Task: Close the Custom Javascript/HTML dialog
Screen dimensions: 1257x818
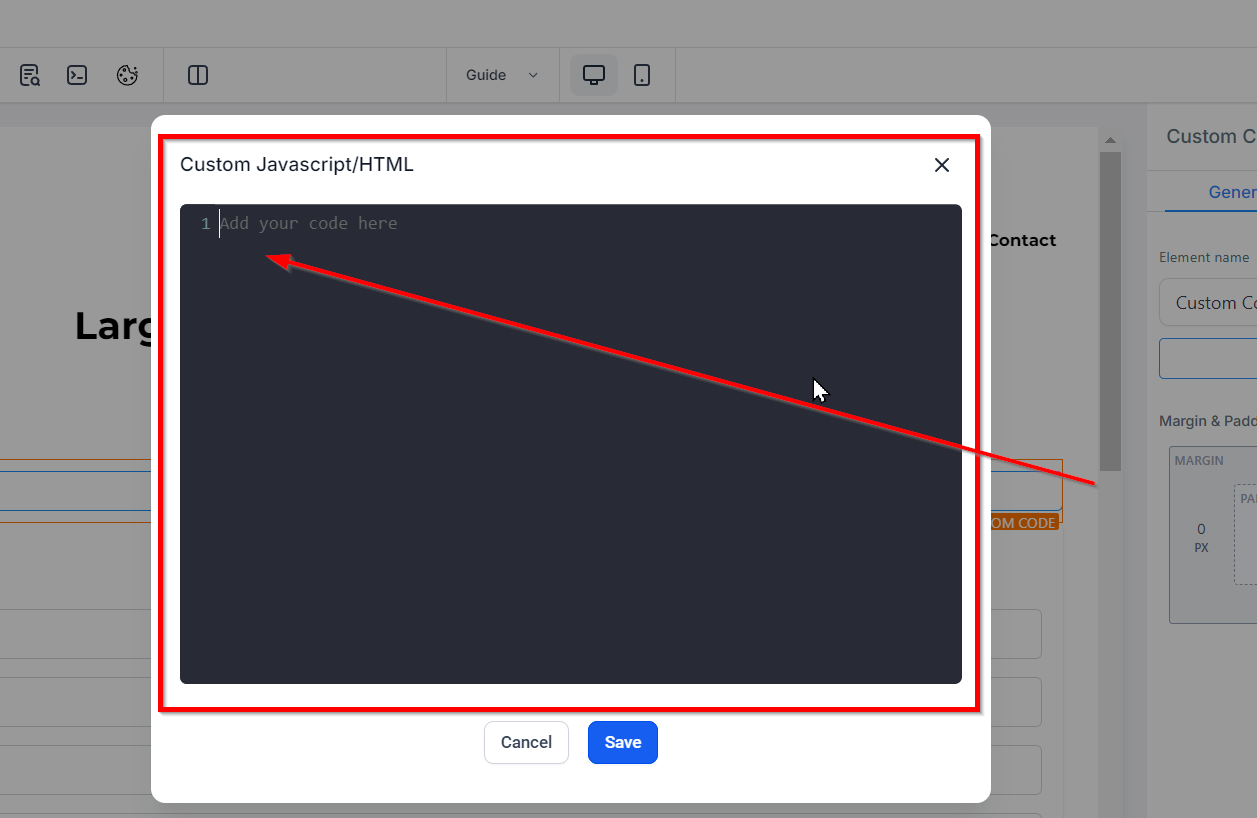Action: click(x=942, y=165)
